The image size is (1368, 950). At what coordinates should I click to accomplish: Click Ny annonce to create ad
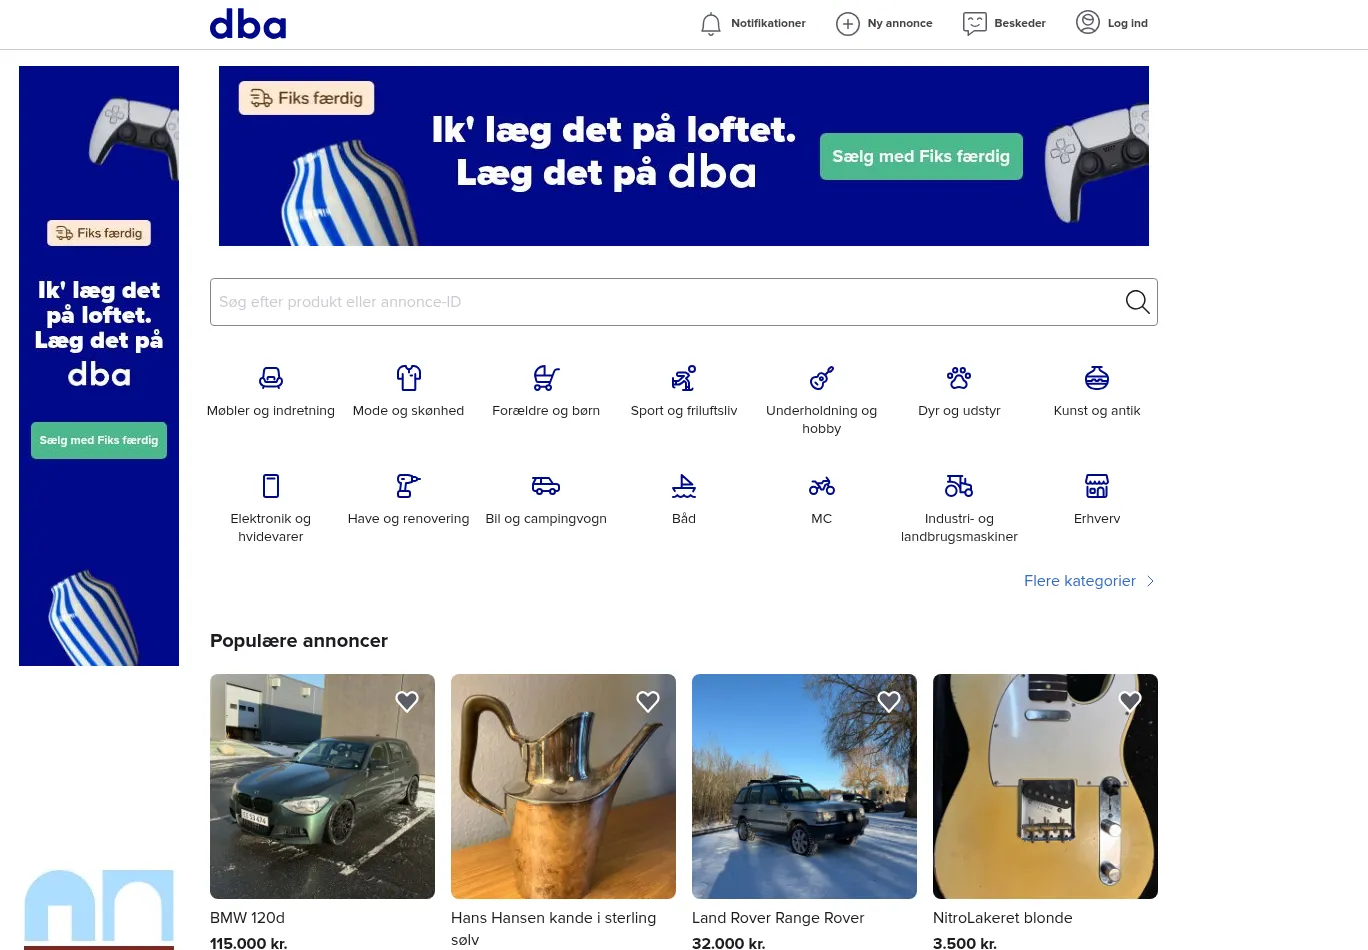pos(884,23)
